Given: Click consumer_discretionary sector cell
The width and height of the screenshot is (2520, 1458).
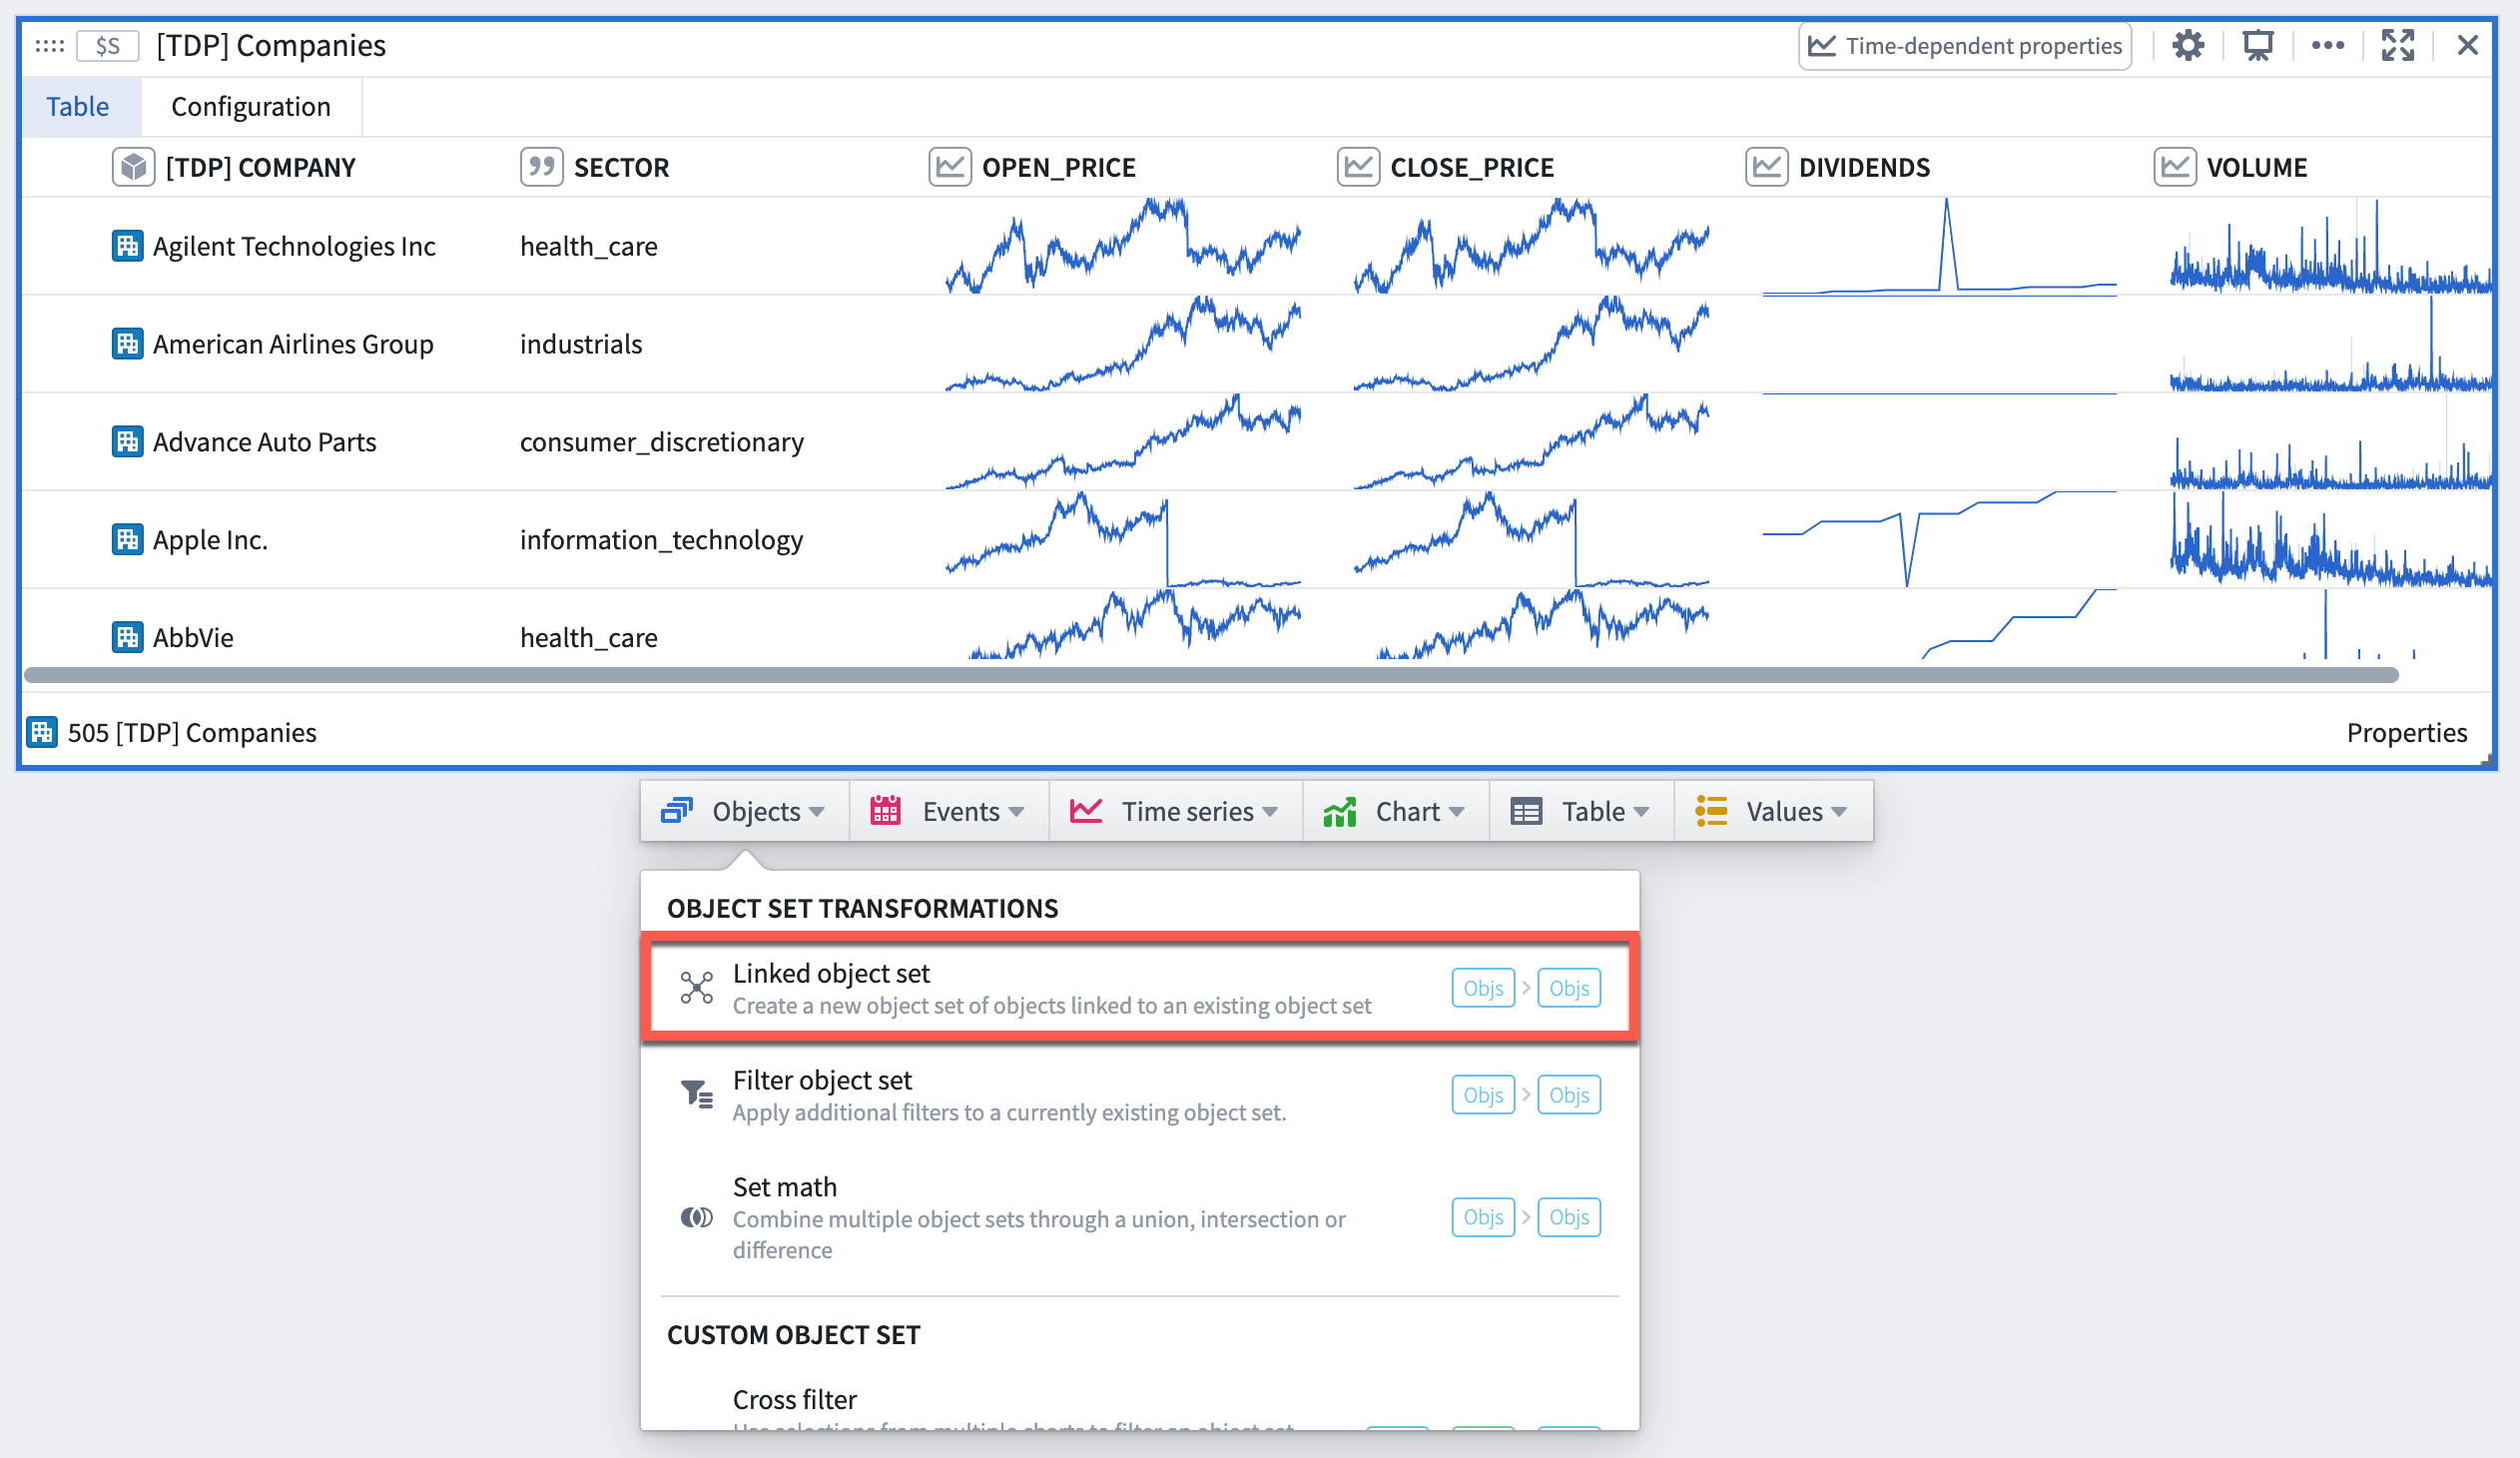Looking at the screenshot, I should [661, 442].
